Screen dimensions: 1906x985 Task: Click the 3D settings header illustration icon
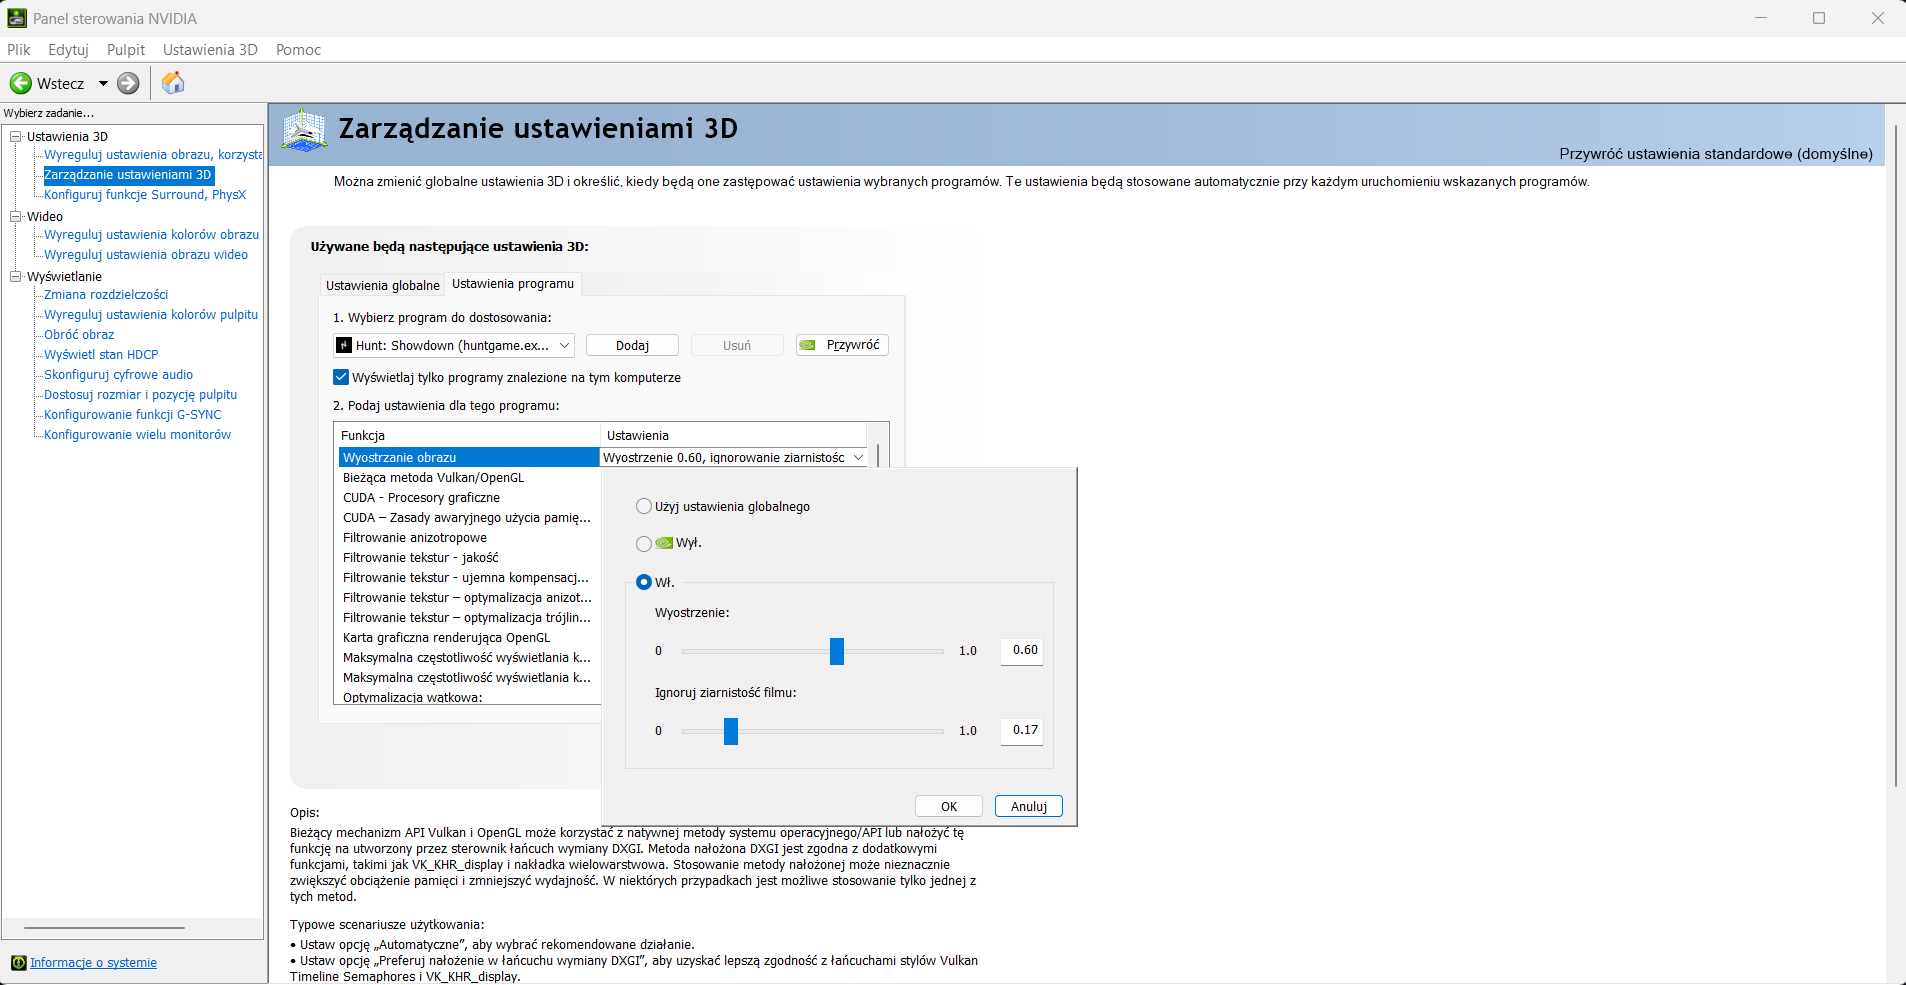coord(304,130)
